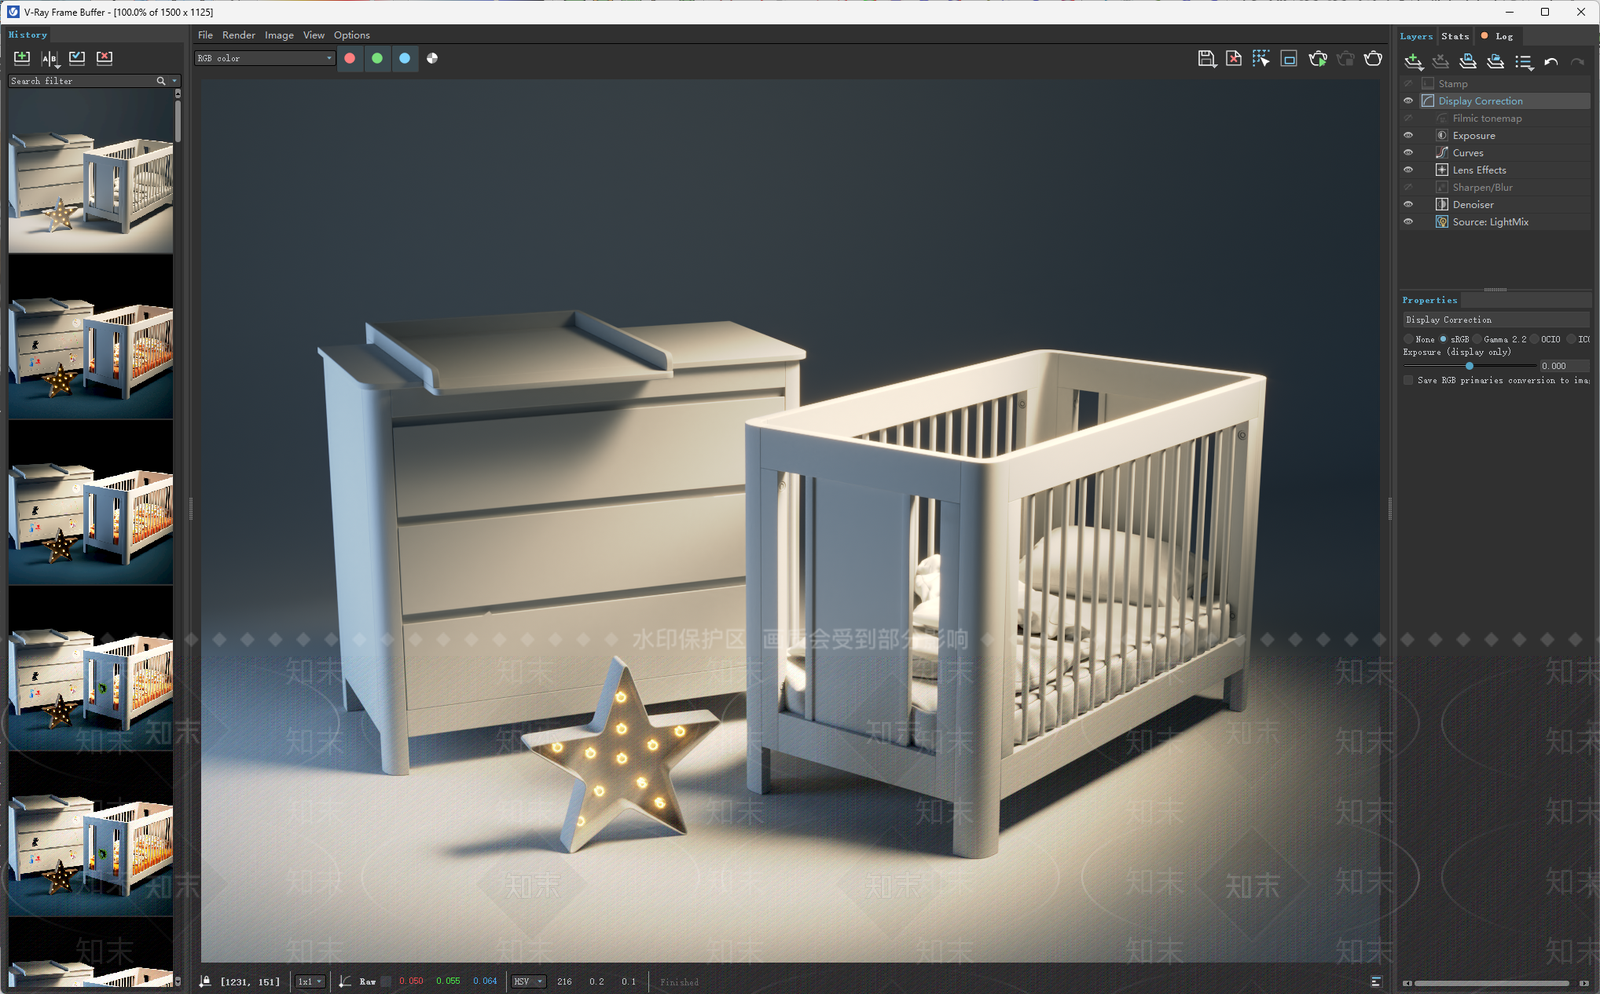This screenshot has width=1600, height=994.
Task: Click the Source: LightMix layer icon
Action: 1442,222
